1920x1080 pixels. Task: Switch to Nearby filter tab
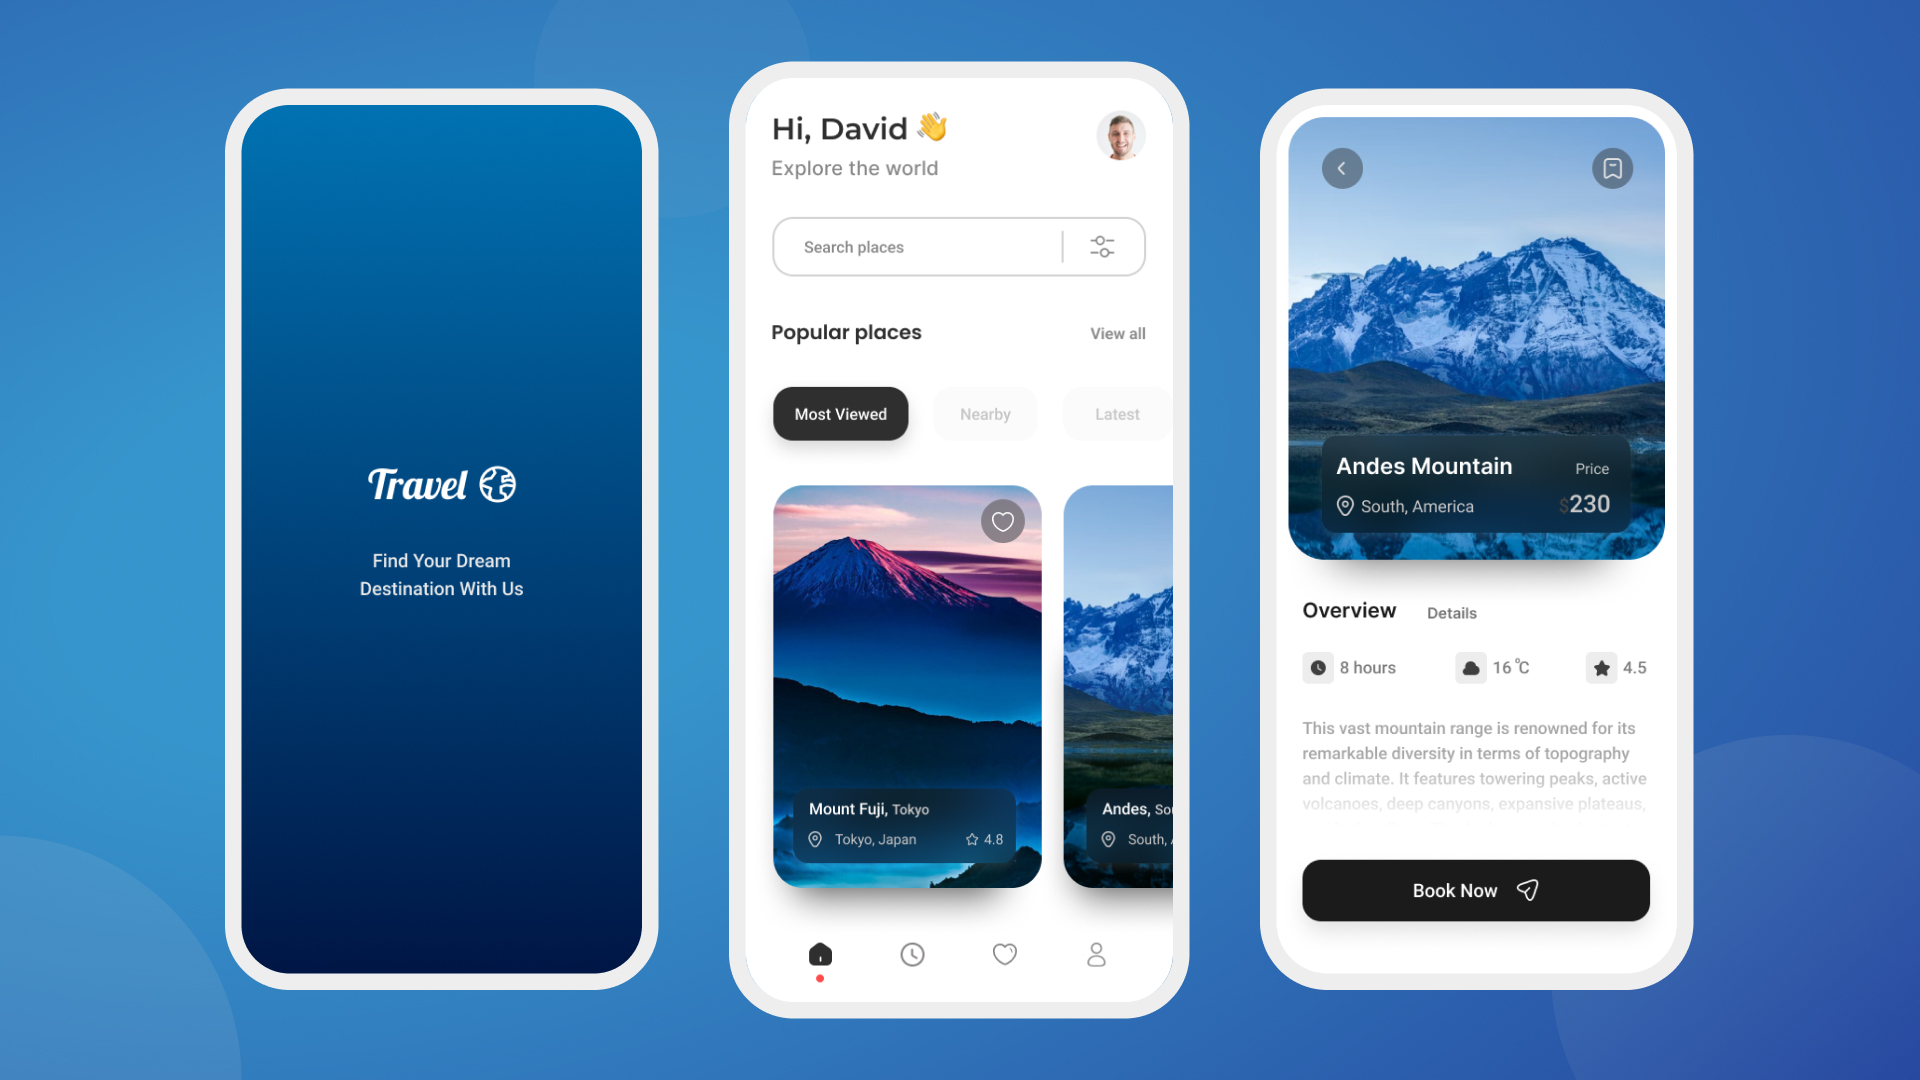point(985,413)
